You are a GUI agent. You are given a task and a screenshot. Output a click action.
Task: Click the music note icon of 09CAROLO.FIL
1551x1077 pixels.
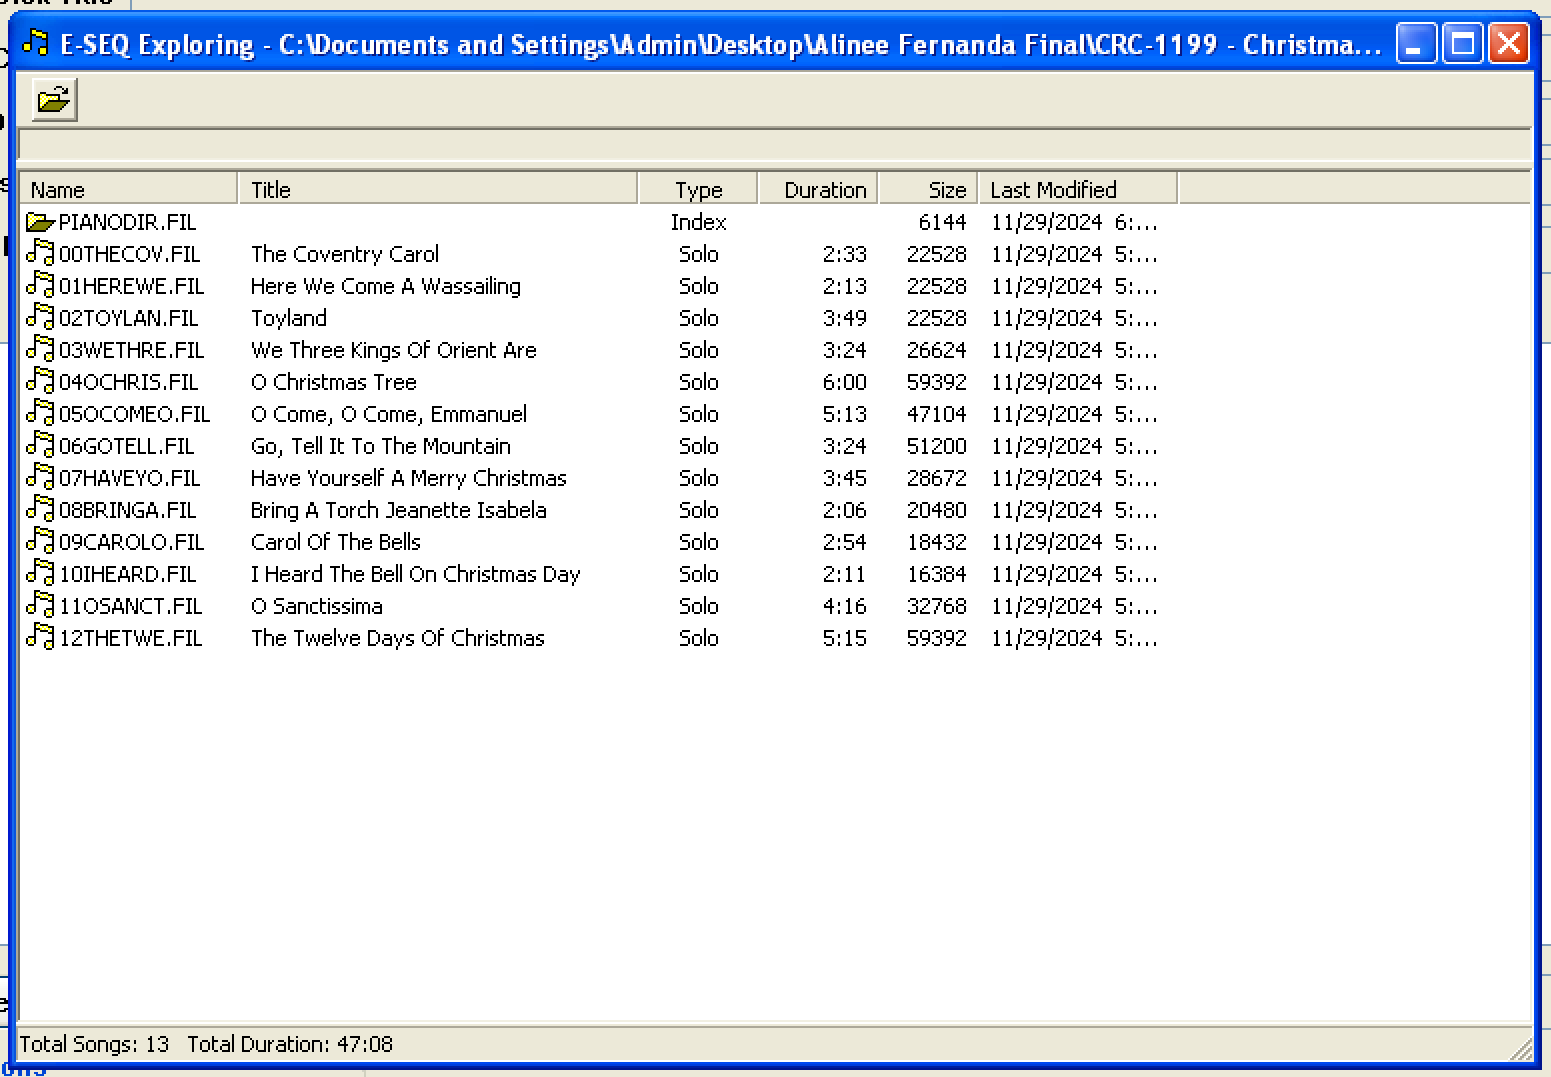(x=40, y=541)
